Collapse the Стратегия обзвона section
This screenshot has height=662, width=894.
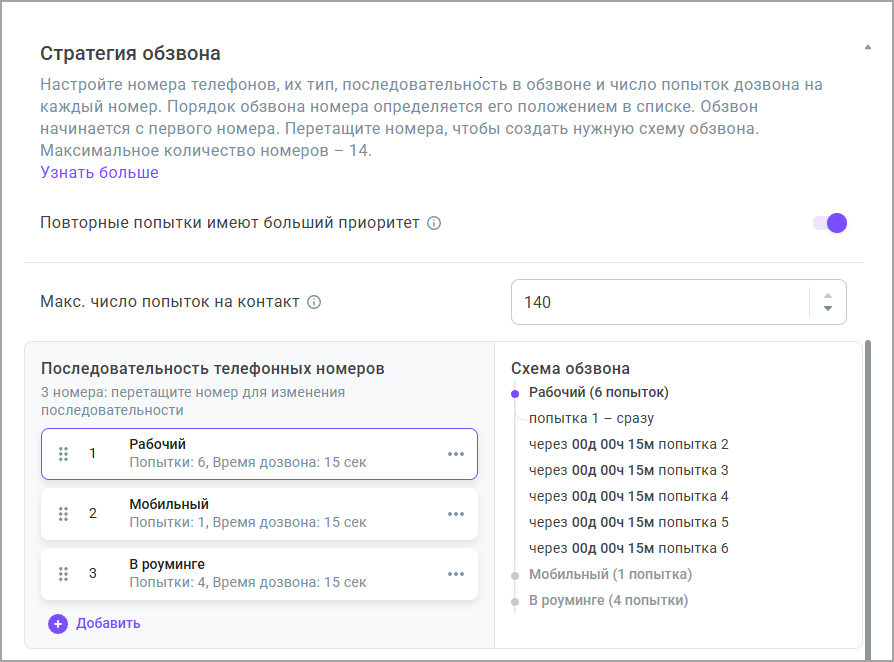(866, 47)
